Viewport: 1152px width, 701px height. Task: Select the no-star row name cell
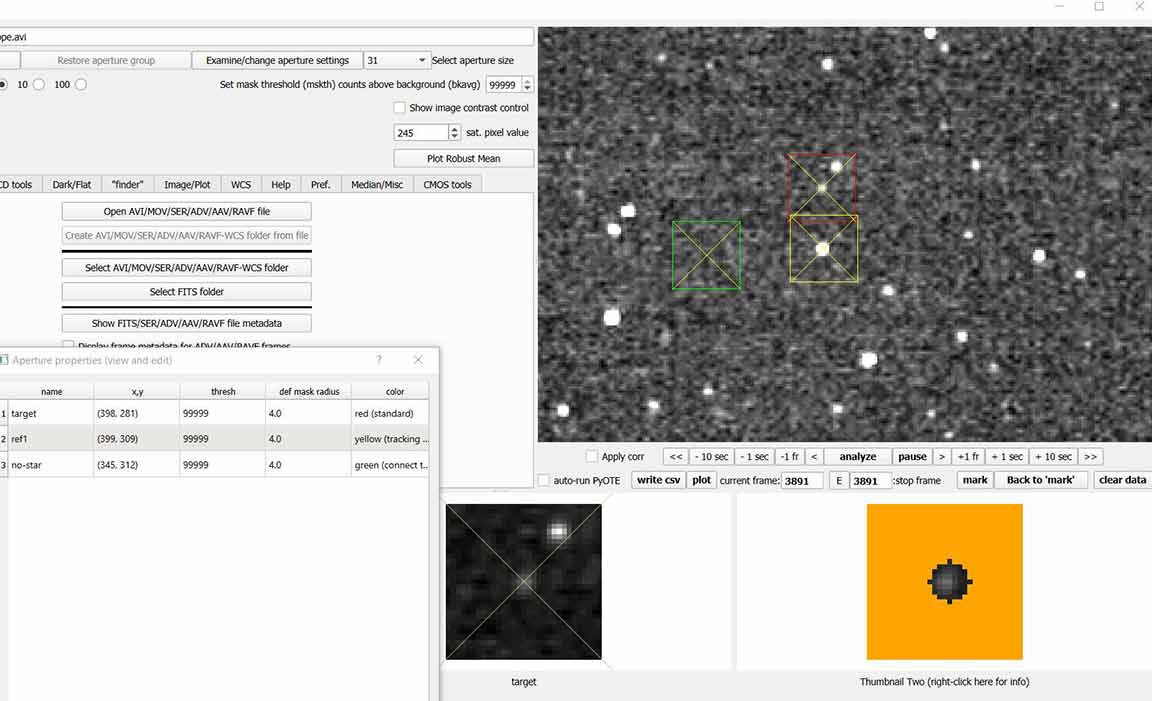tap(51, 464)
